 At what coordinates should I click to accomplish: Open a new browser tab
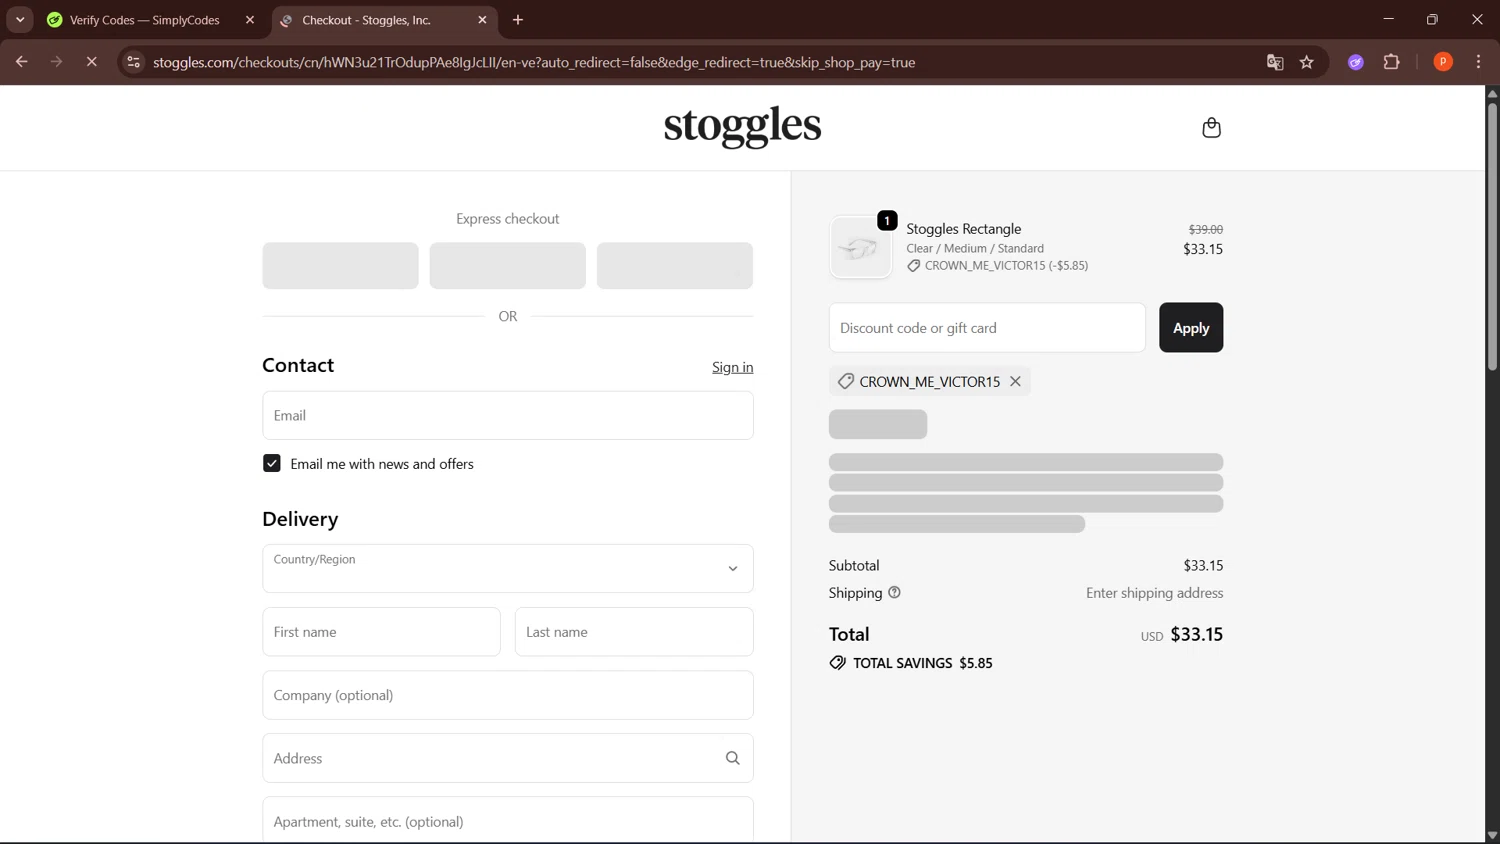(518, 20)
